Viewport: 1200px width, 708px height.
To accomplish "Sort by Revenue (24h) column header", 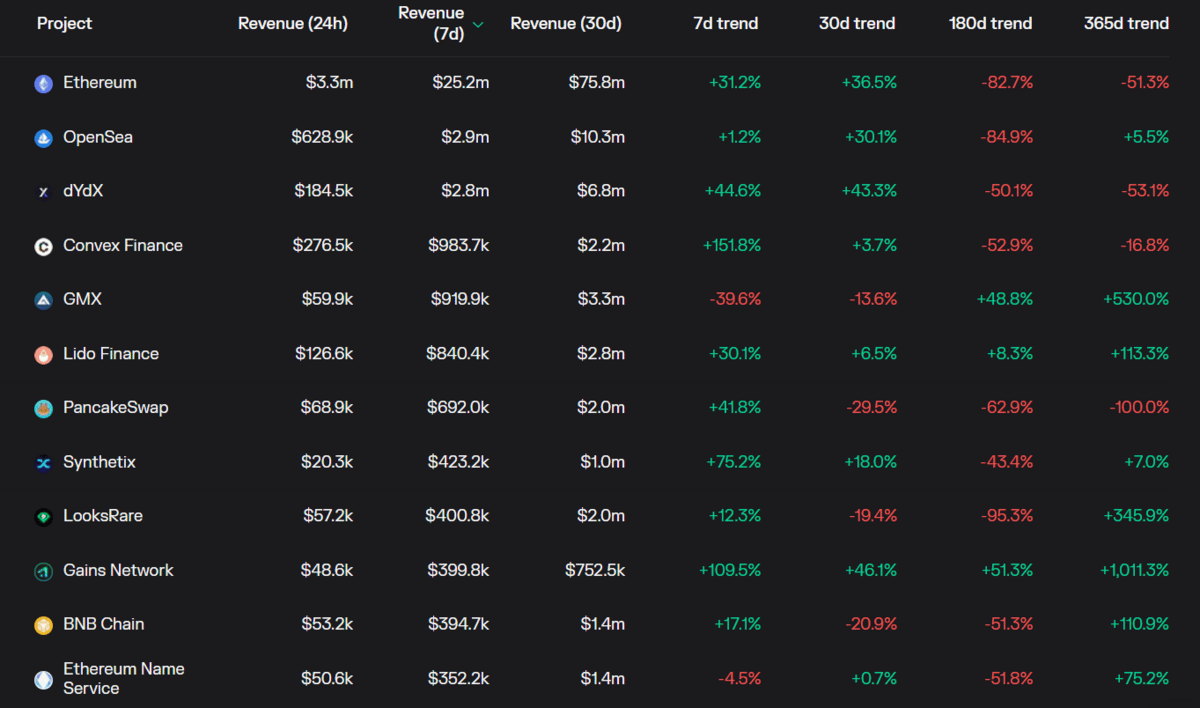I will [x=293, y=23].
